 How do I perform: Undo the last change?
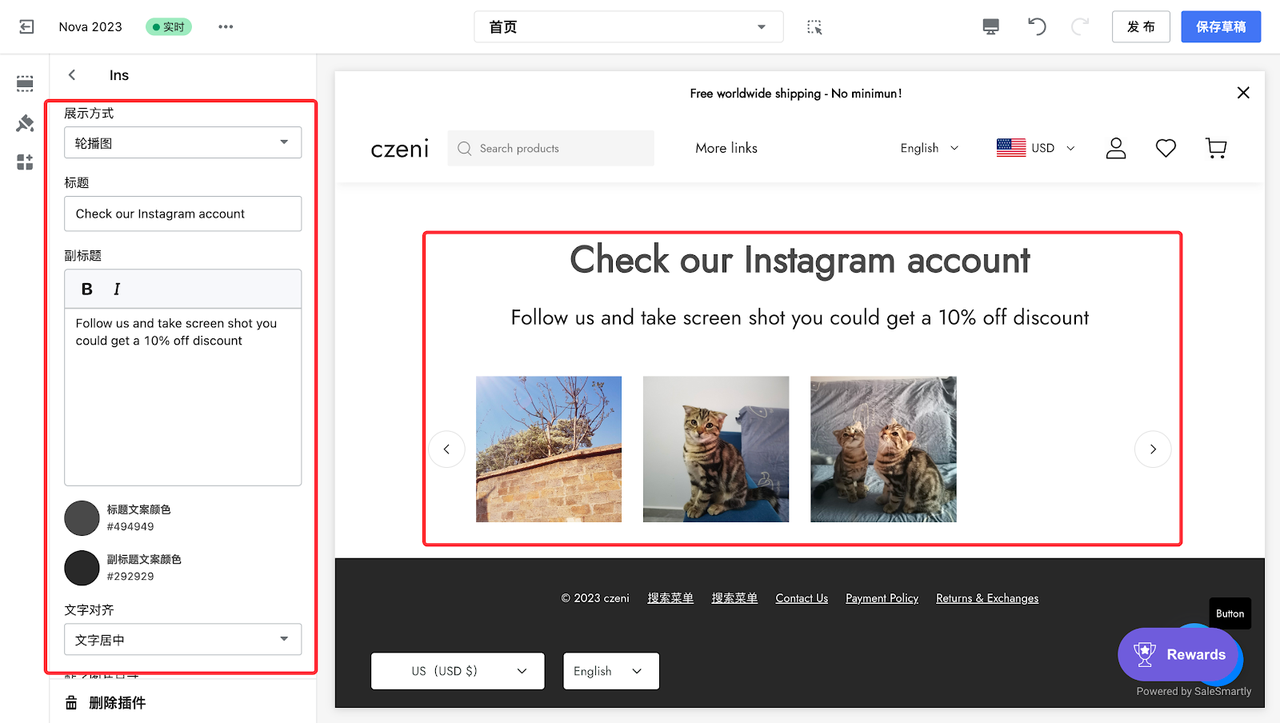(1036, 27)
